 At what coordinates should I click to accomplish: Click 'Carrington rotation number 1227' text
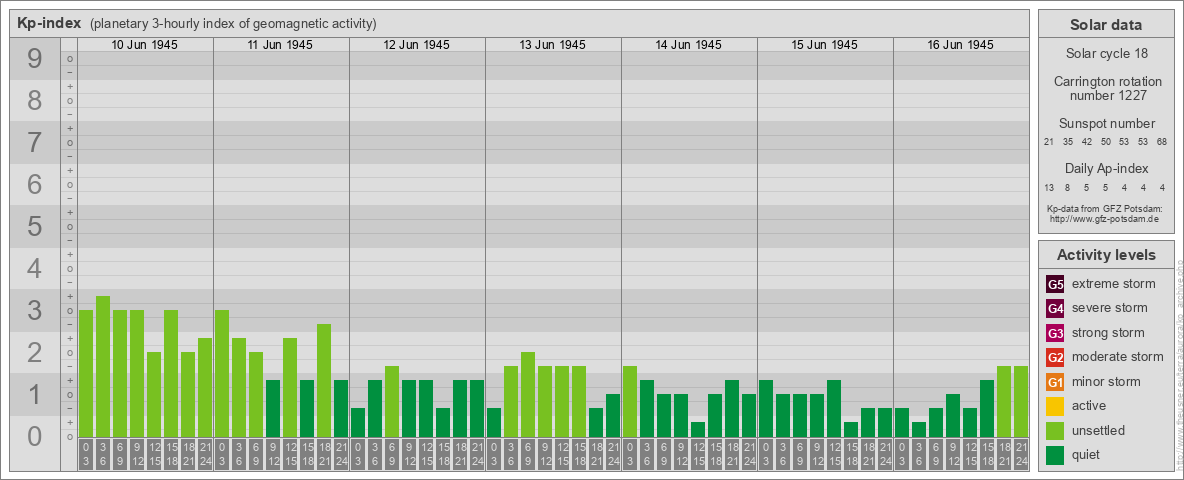click(1106, 88)
